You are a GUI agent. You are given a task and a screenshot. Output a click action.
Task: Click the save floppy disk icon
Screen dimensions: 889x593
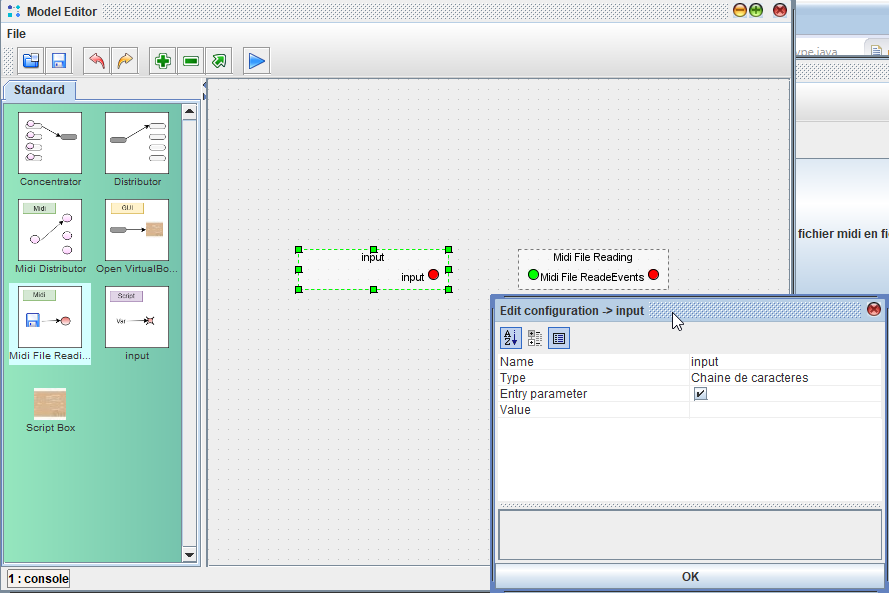click(59, 61)
